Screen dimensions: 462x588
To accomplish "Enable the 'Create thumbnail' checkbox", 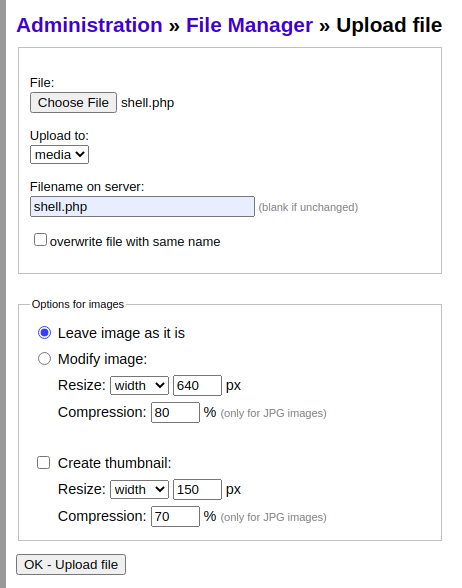I will click(44, 463).
